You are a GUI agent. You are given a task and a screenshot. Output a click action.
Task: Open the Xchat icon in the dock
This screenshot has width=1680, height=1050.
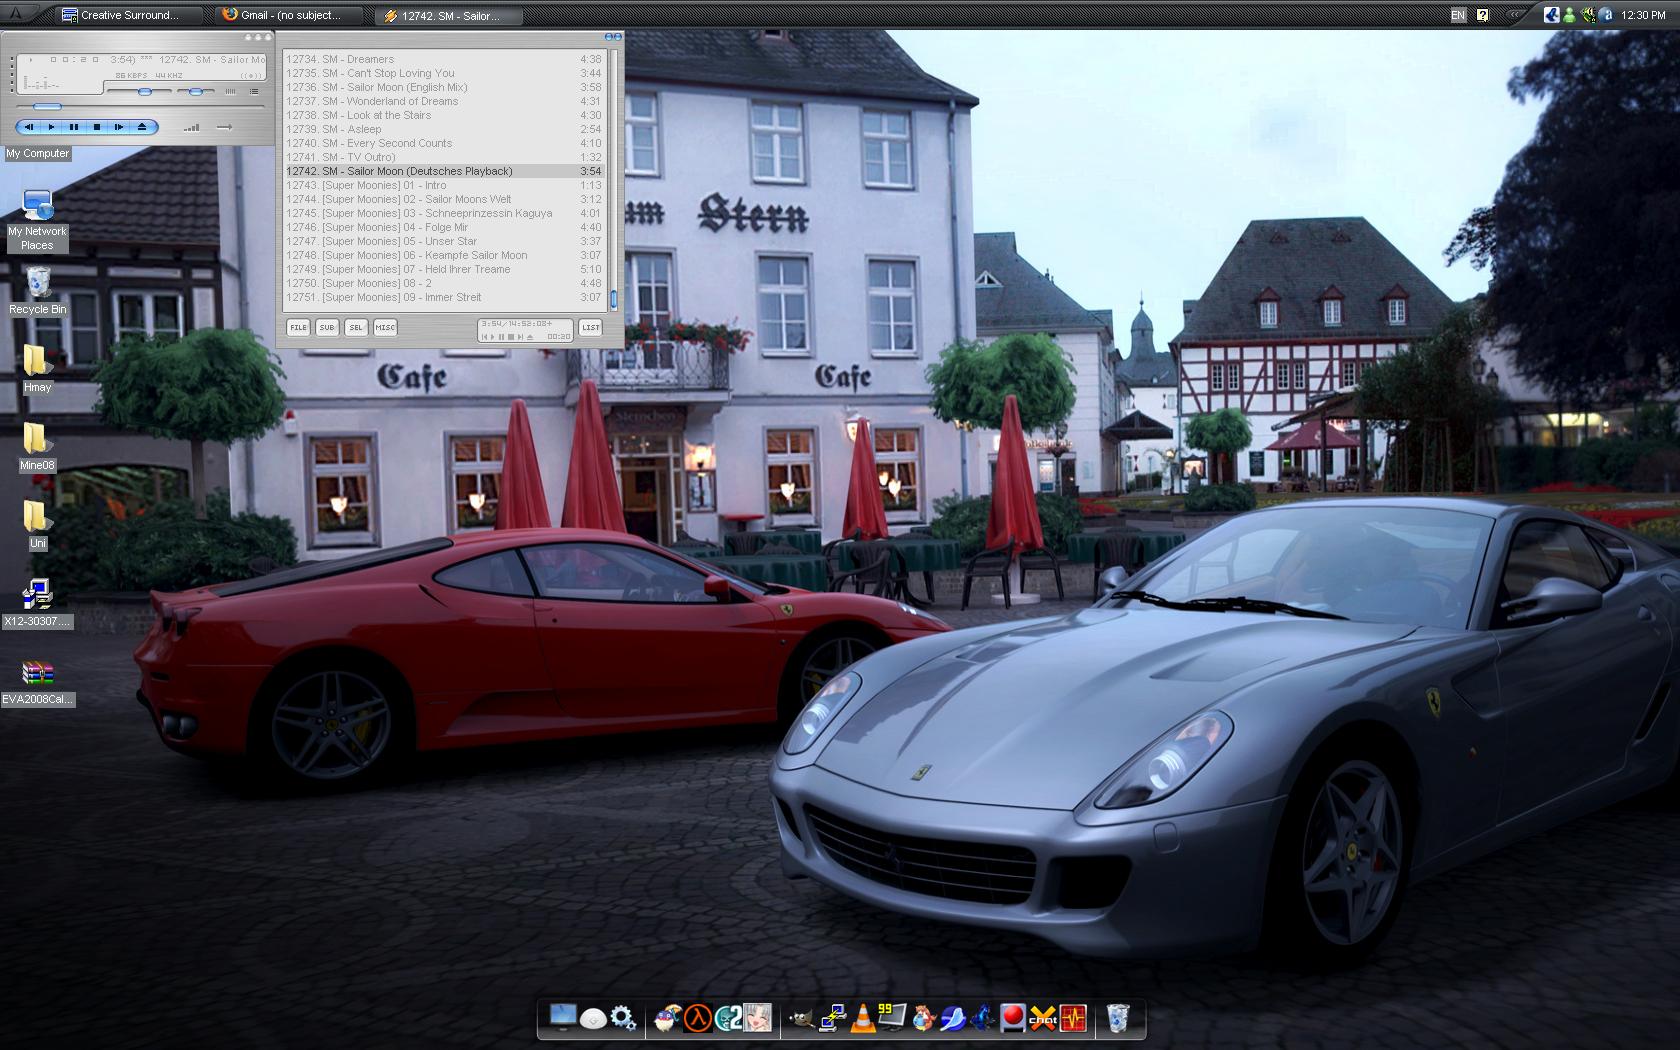[1043, 1019]
